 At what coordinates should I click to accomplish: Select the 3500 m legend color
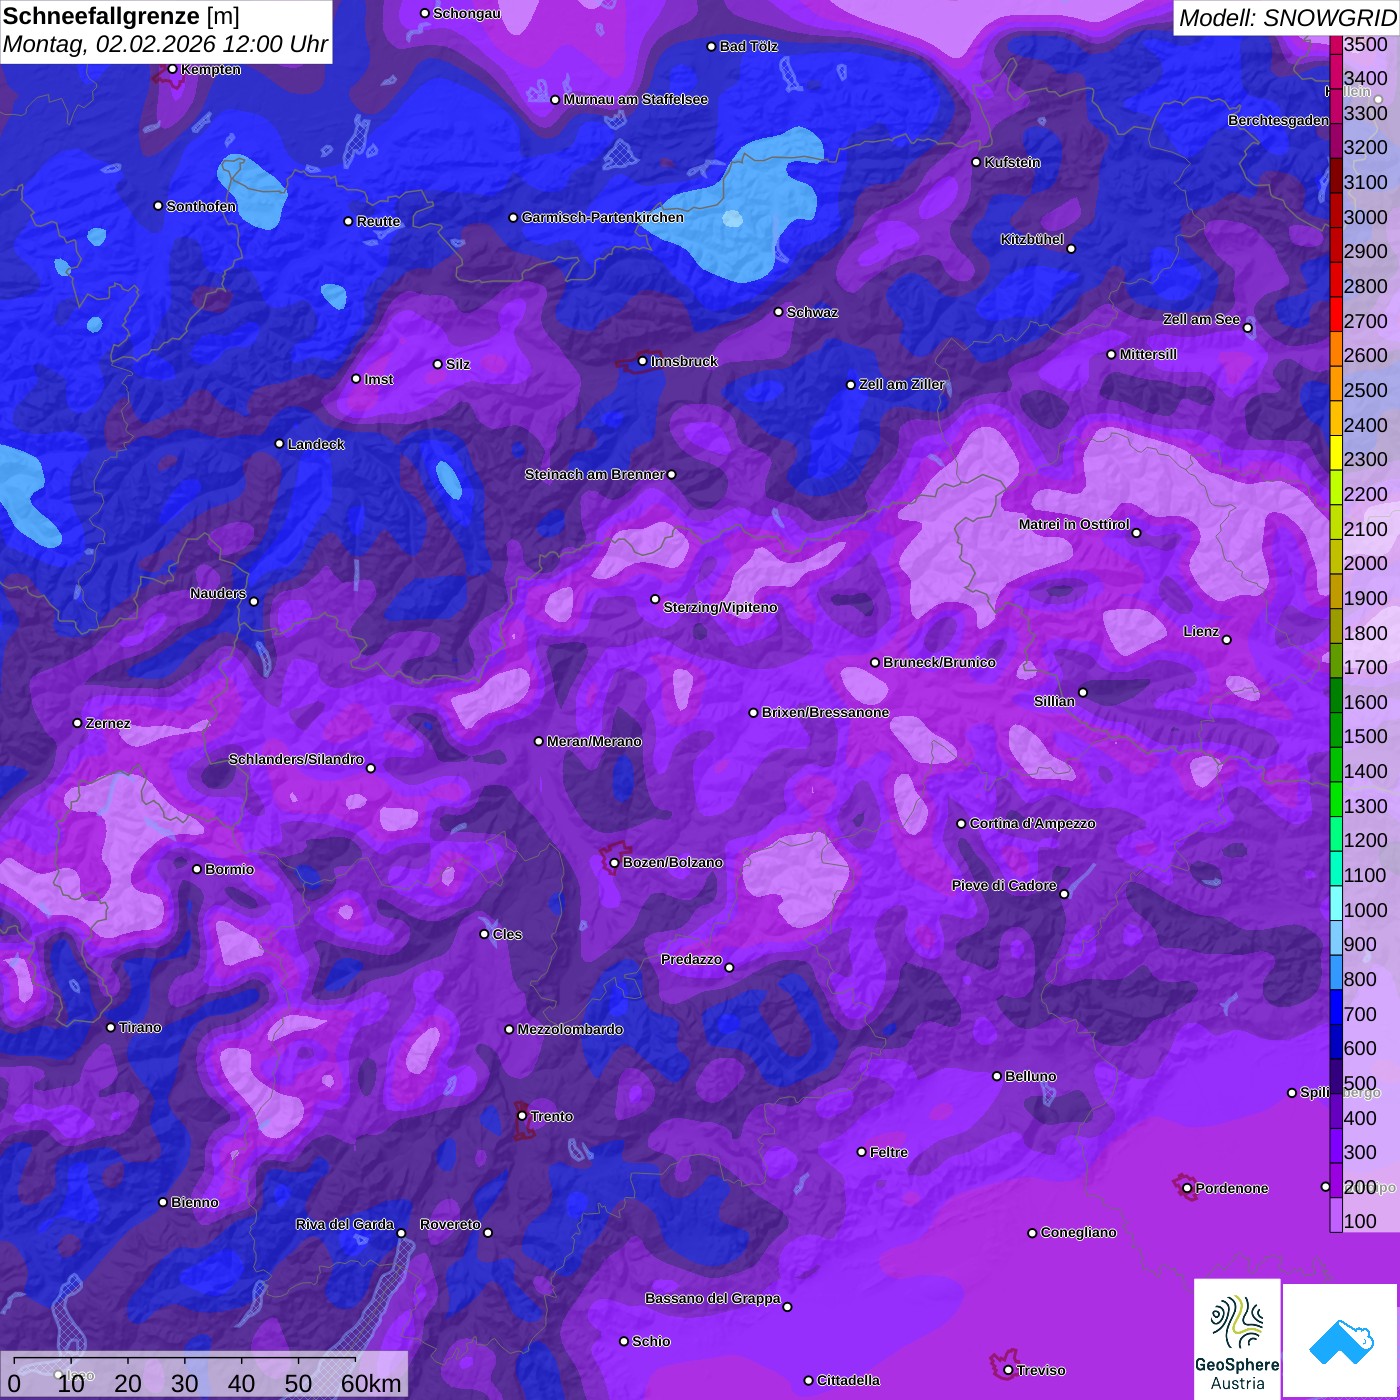(1336, 44)
